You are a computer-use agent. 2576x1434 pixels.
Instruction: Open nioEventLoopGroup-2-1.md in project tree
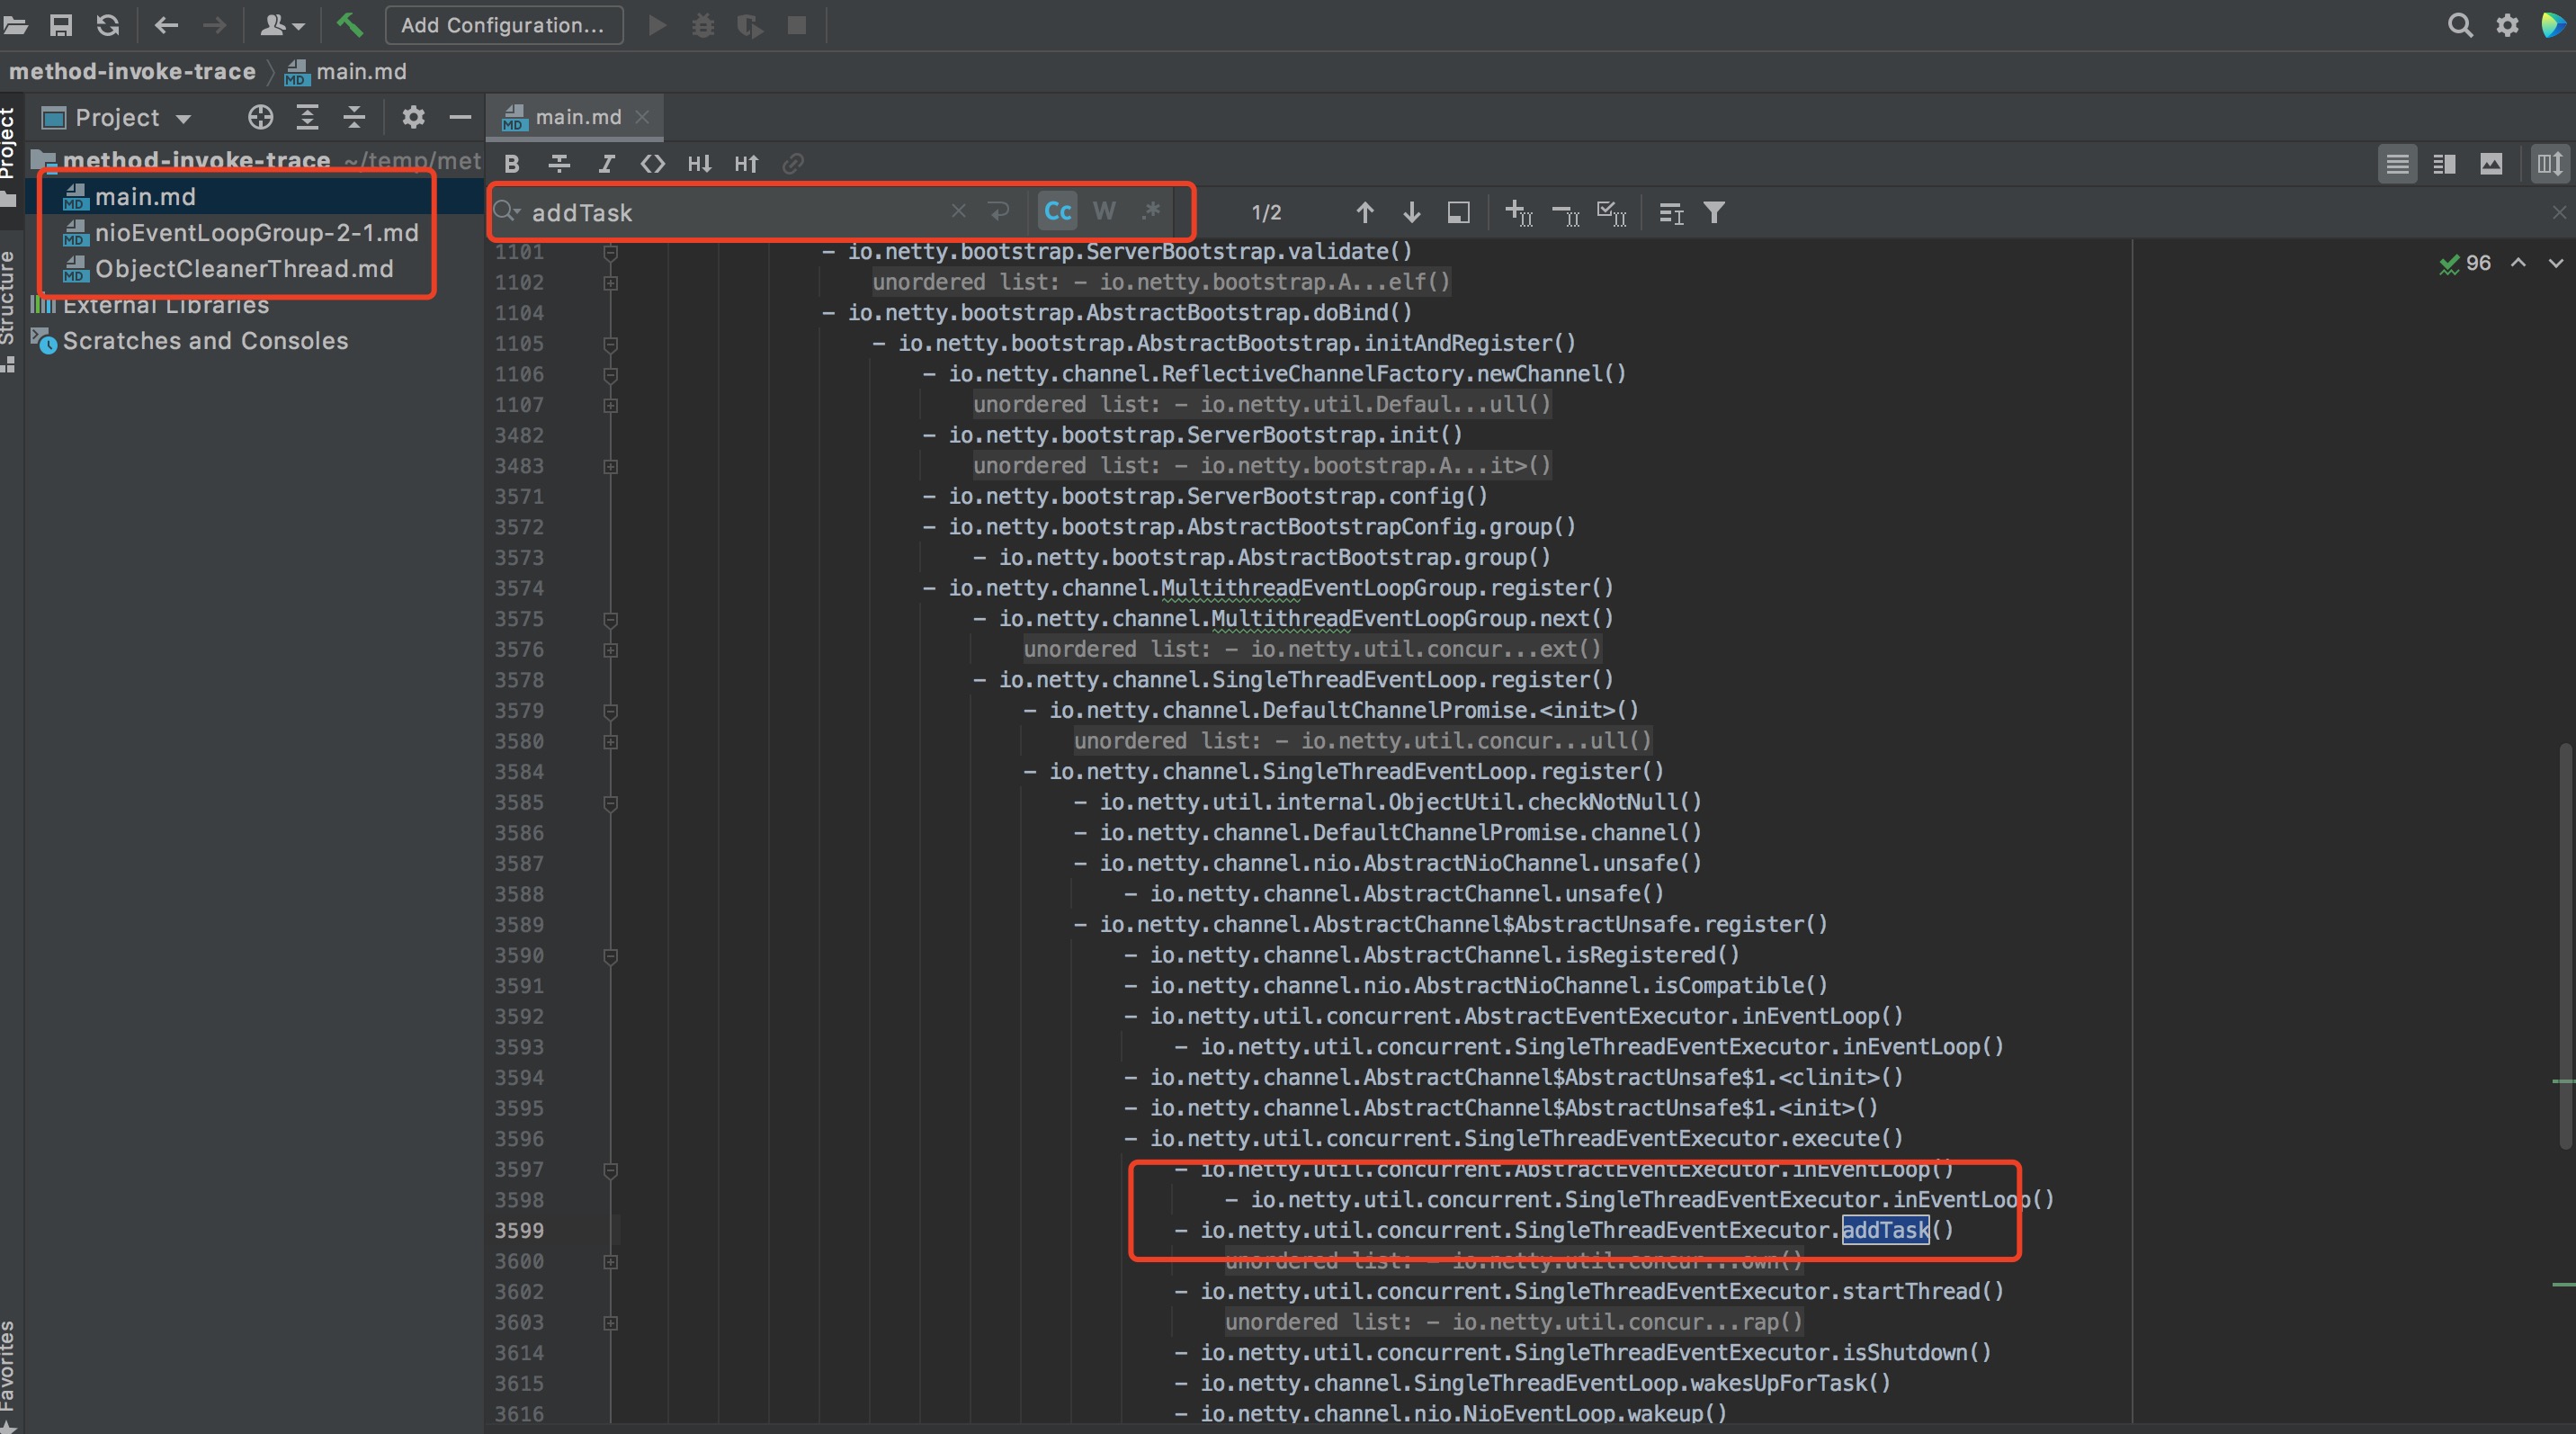click(256, 233)
